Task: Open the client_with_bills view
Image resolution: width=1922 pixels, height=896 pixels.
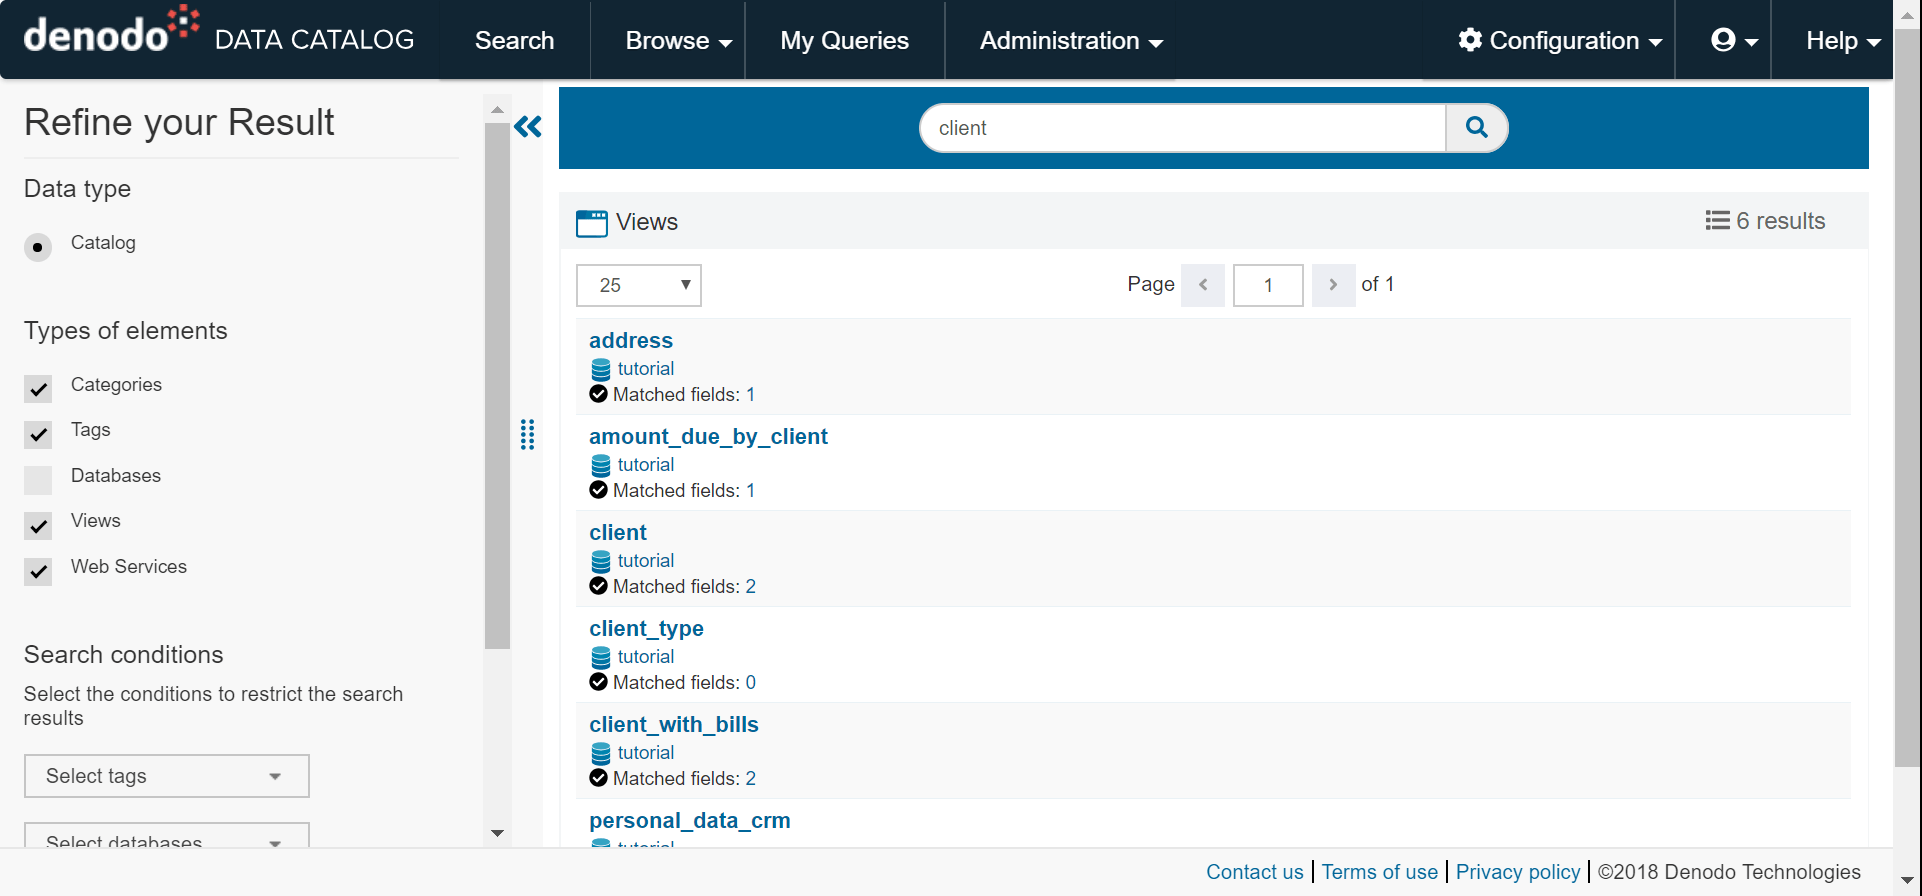Action: pyautogui.click(x=674, y=724)
